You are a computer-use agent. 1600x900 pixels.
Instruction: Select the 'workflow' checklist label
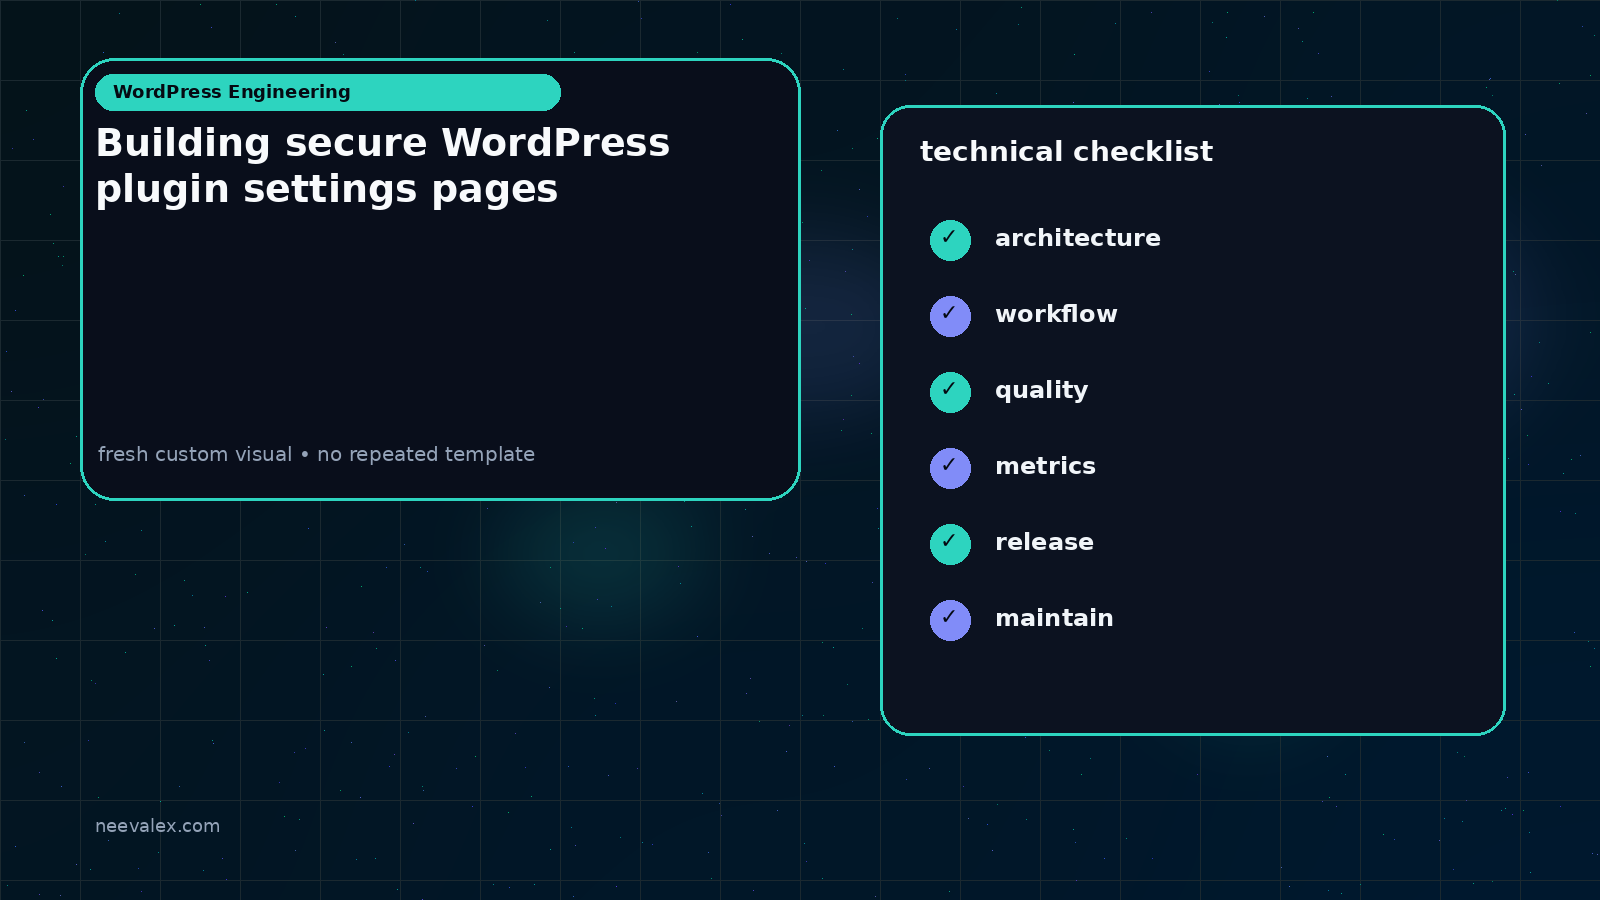coord(1056,314)
